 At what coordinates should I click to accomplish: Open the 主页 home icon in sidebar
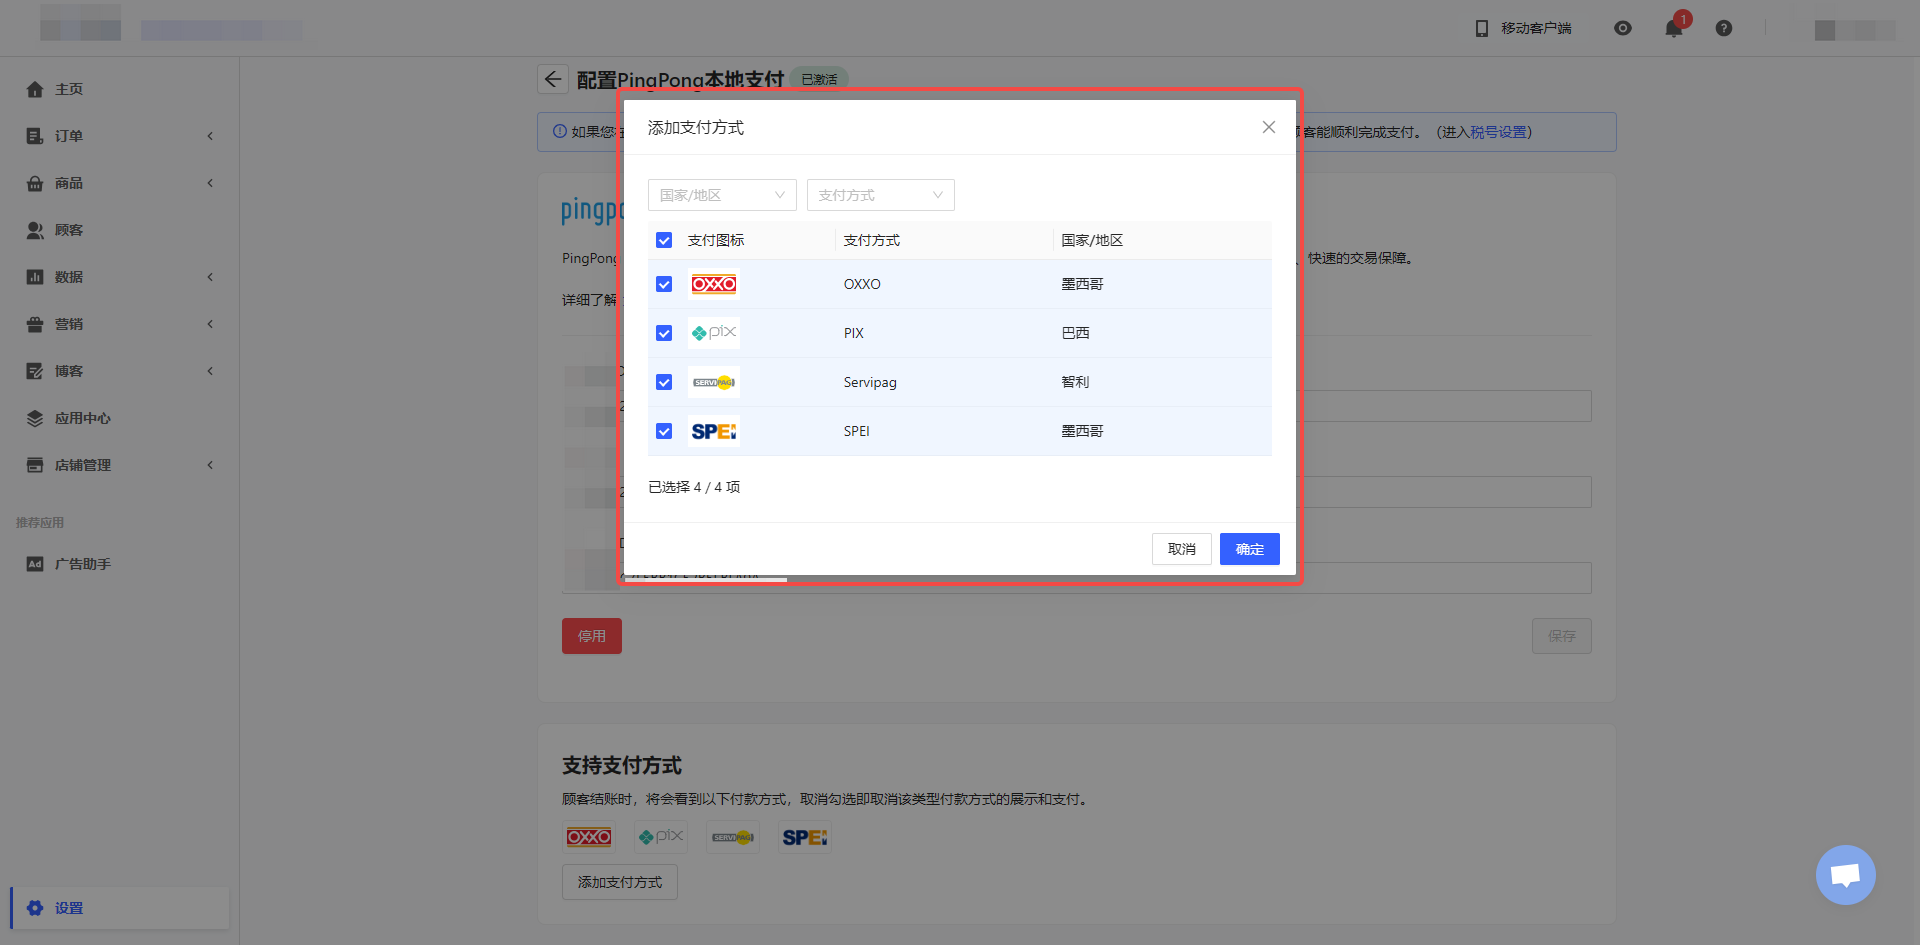[x=35, y=89]
